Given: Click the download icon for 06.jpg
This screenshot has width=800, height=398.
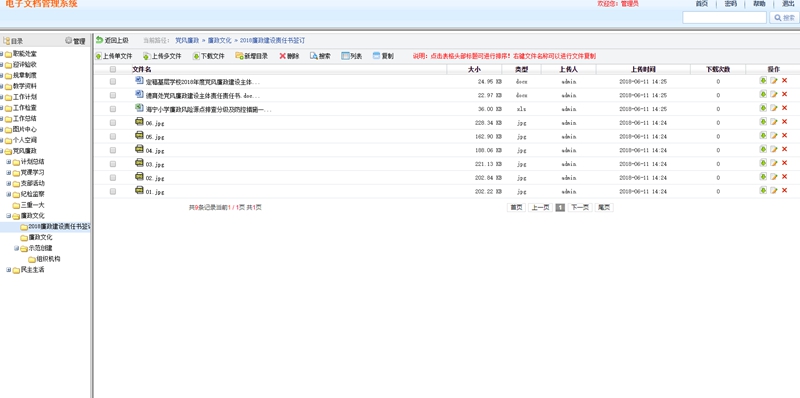Looking at the screenshot, I should [763, 121].
